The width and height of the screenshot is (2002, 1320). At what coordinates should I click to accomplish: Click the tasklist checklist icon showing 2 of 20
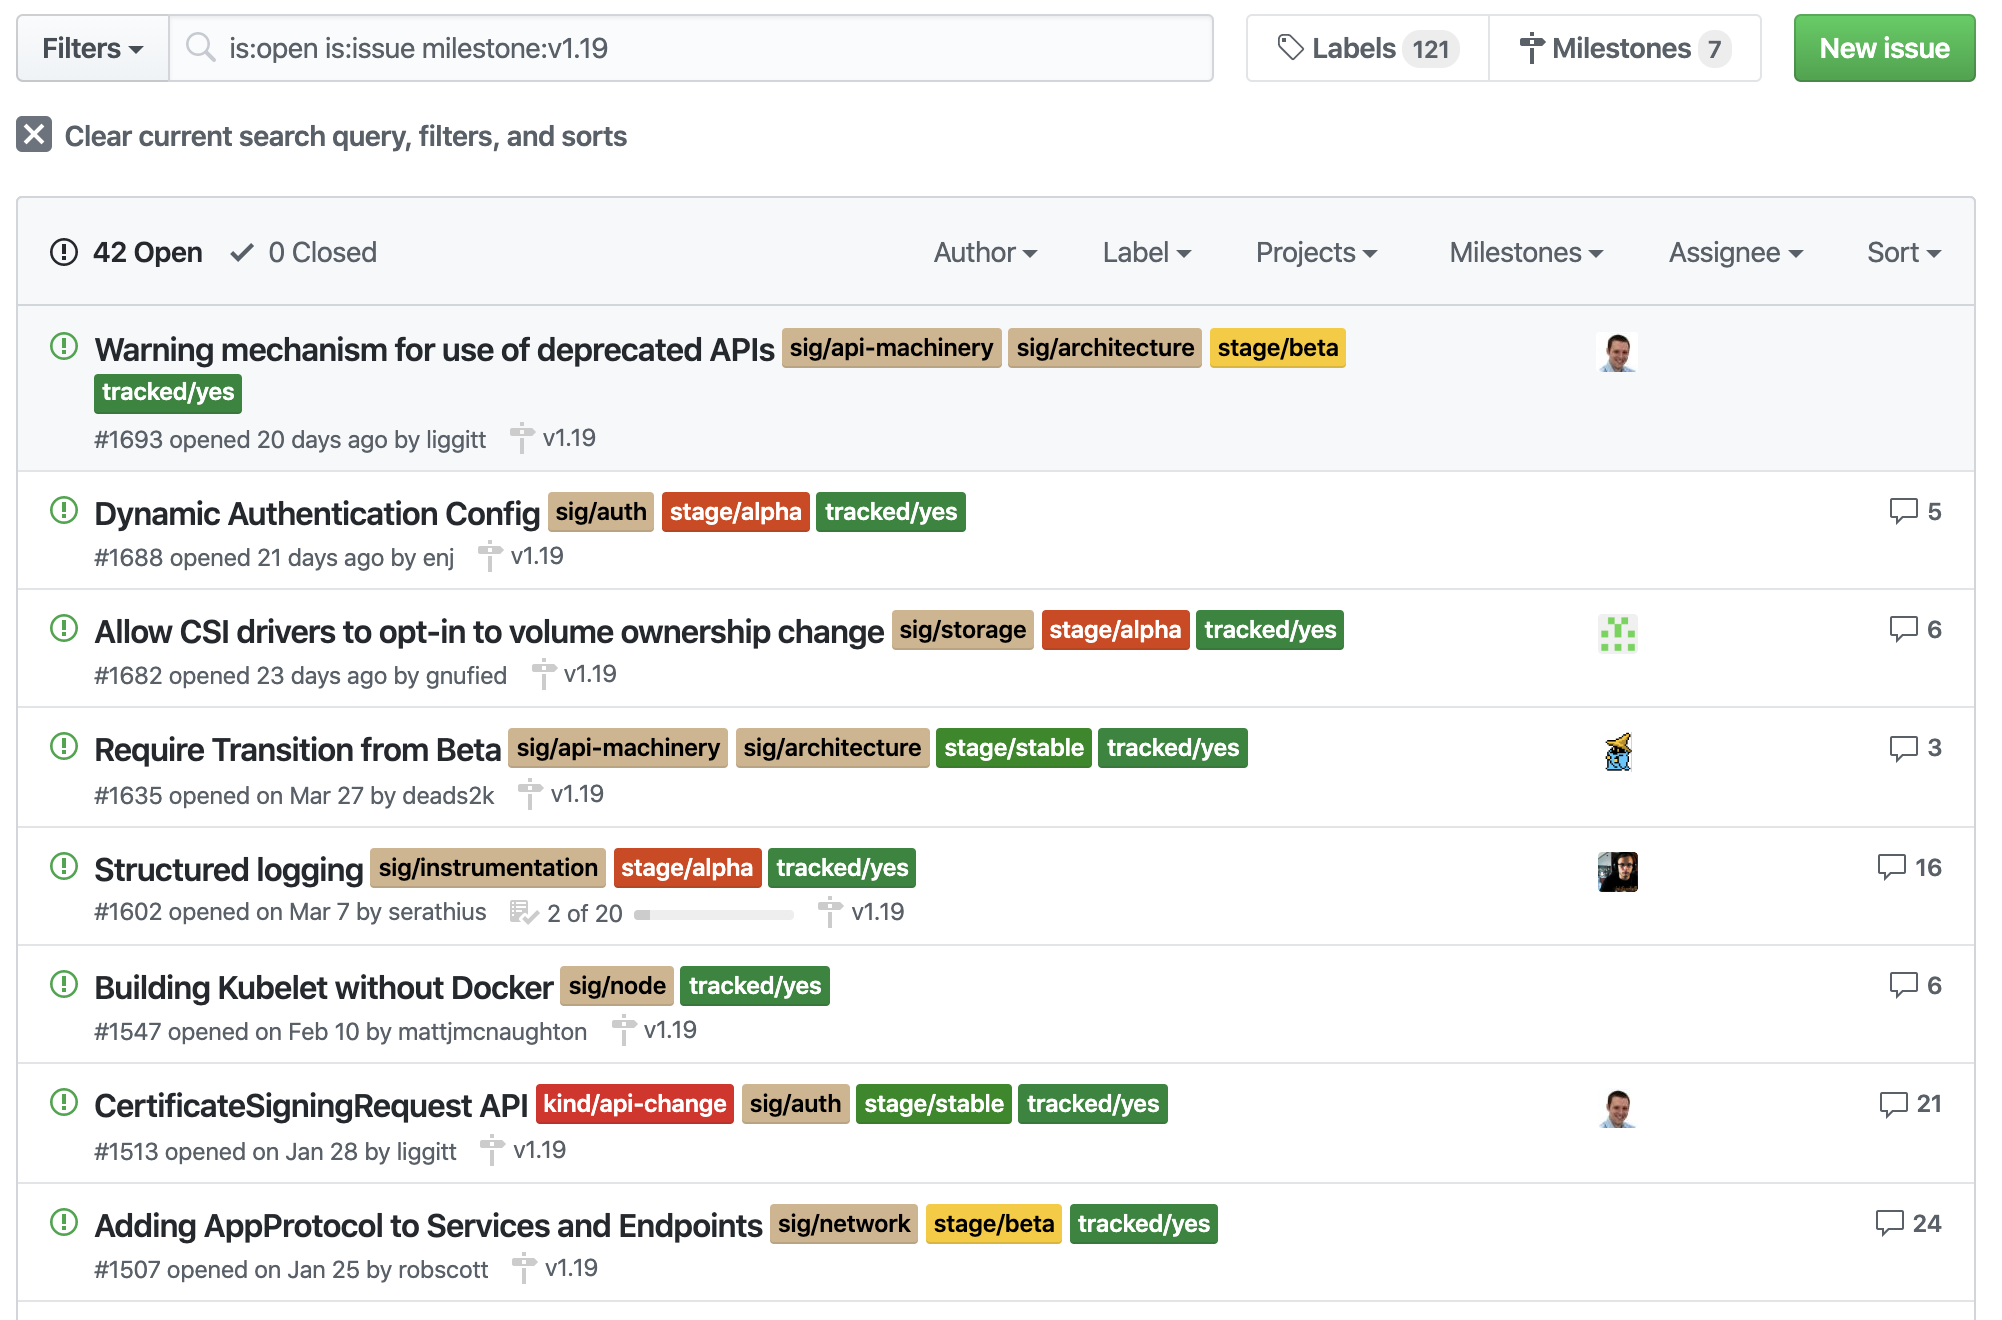click(522, 911)
